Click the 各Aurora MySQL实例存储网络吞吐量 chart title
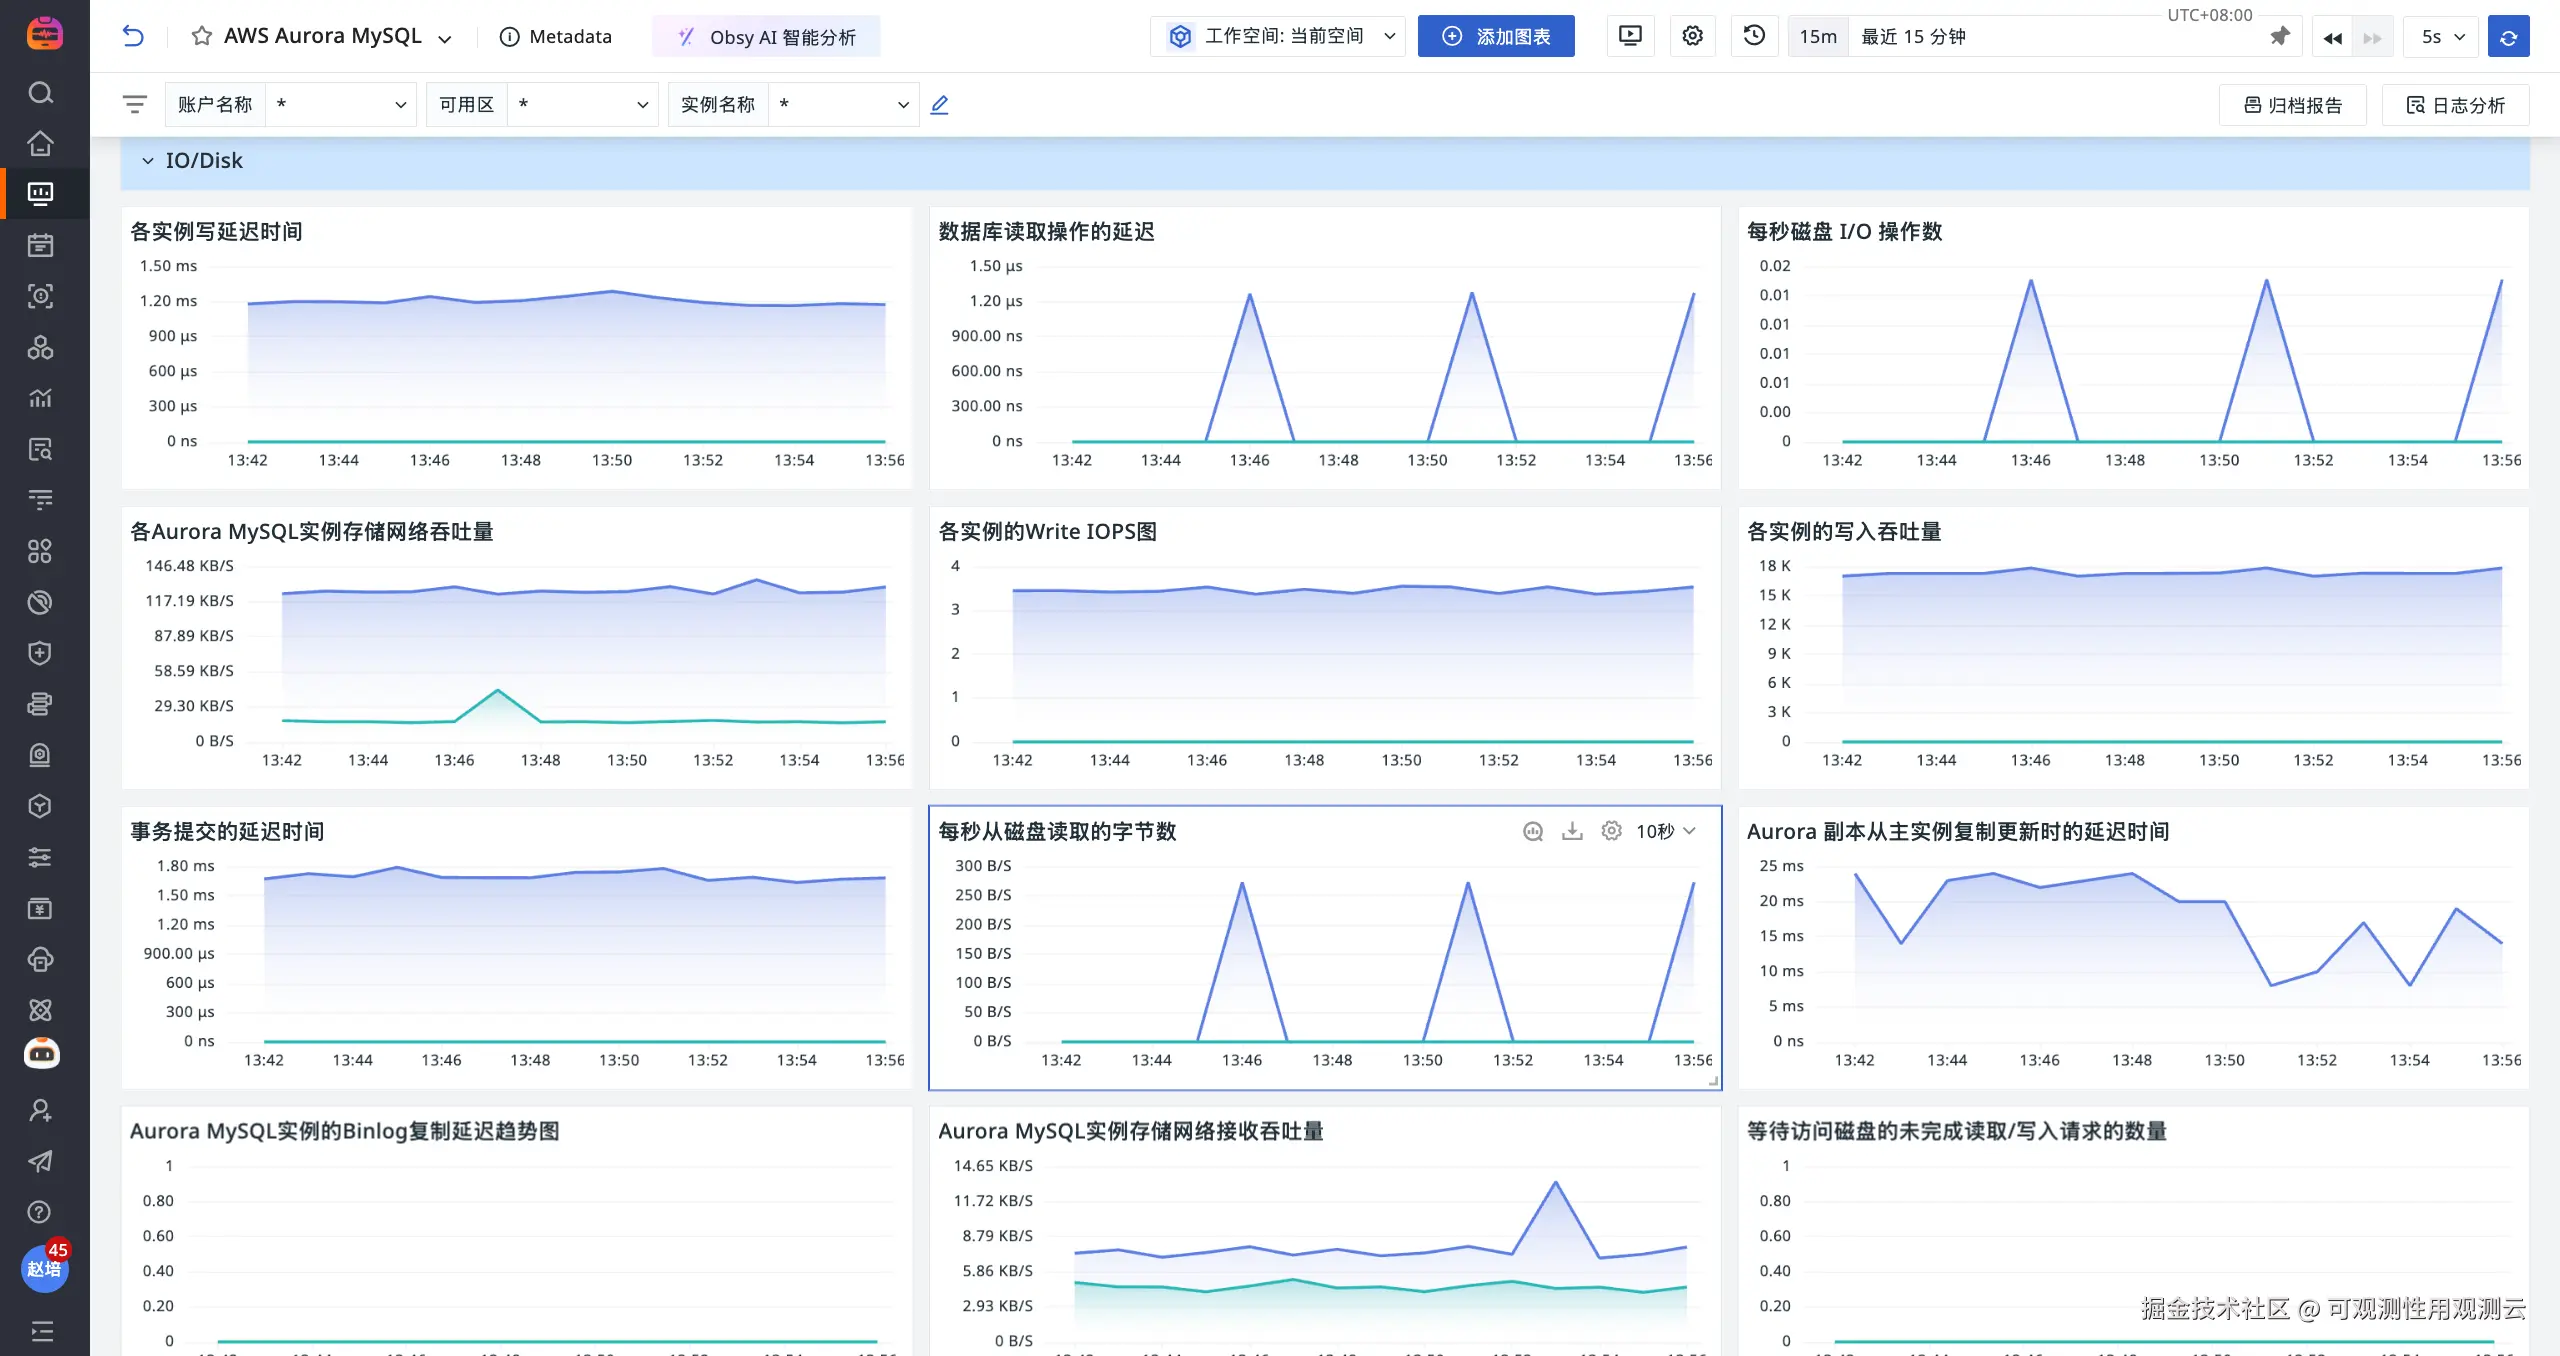This screenshot has width=2560, height=1356. (312, 532)
